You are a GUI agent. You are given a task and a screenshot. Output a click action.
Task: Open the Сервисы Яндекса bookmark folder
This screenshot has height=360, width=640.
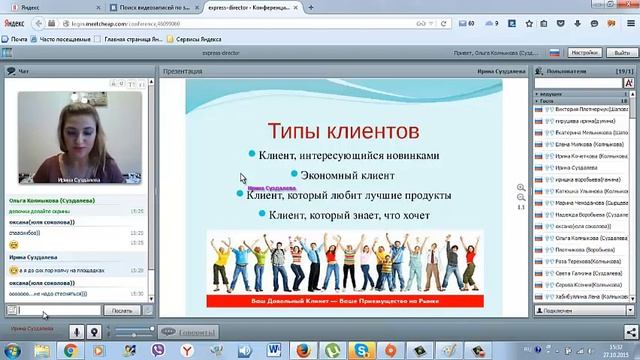(x=194, y=39)
